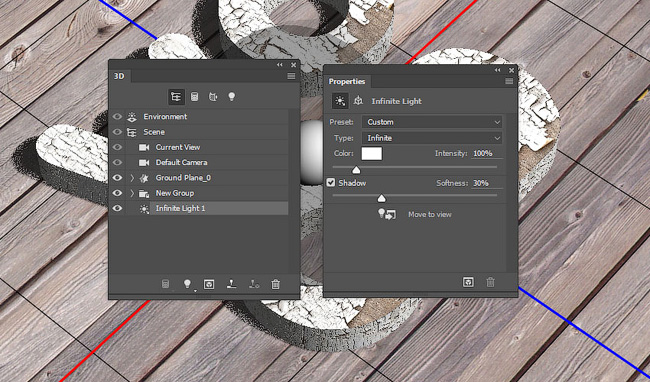
Task: Select the coordinates icon in Properties
Action: [358, 101]
